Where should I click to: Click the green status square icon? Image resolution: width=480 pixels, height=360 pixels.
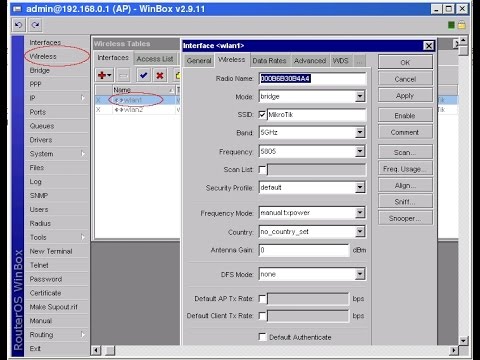coord(451,25)
